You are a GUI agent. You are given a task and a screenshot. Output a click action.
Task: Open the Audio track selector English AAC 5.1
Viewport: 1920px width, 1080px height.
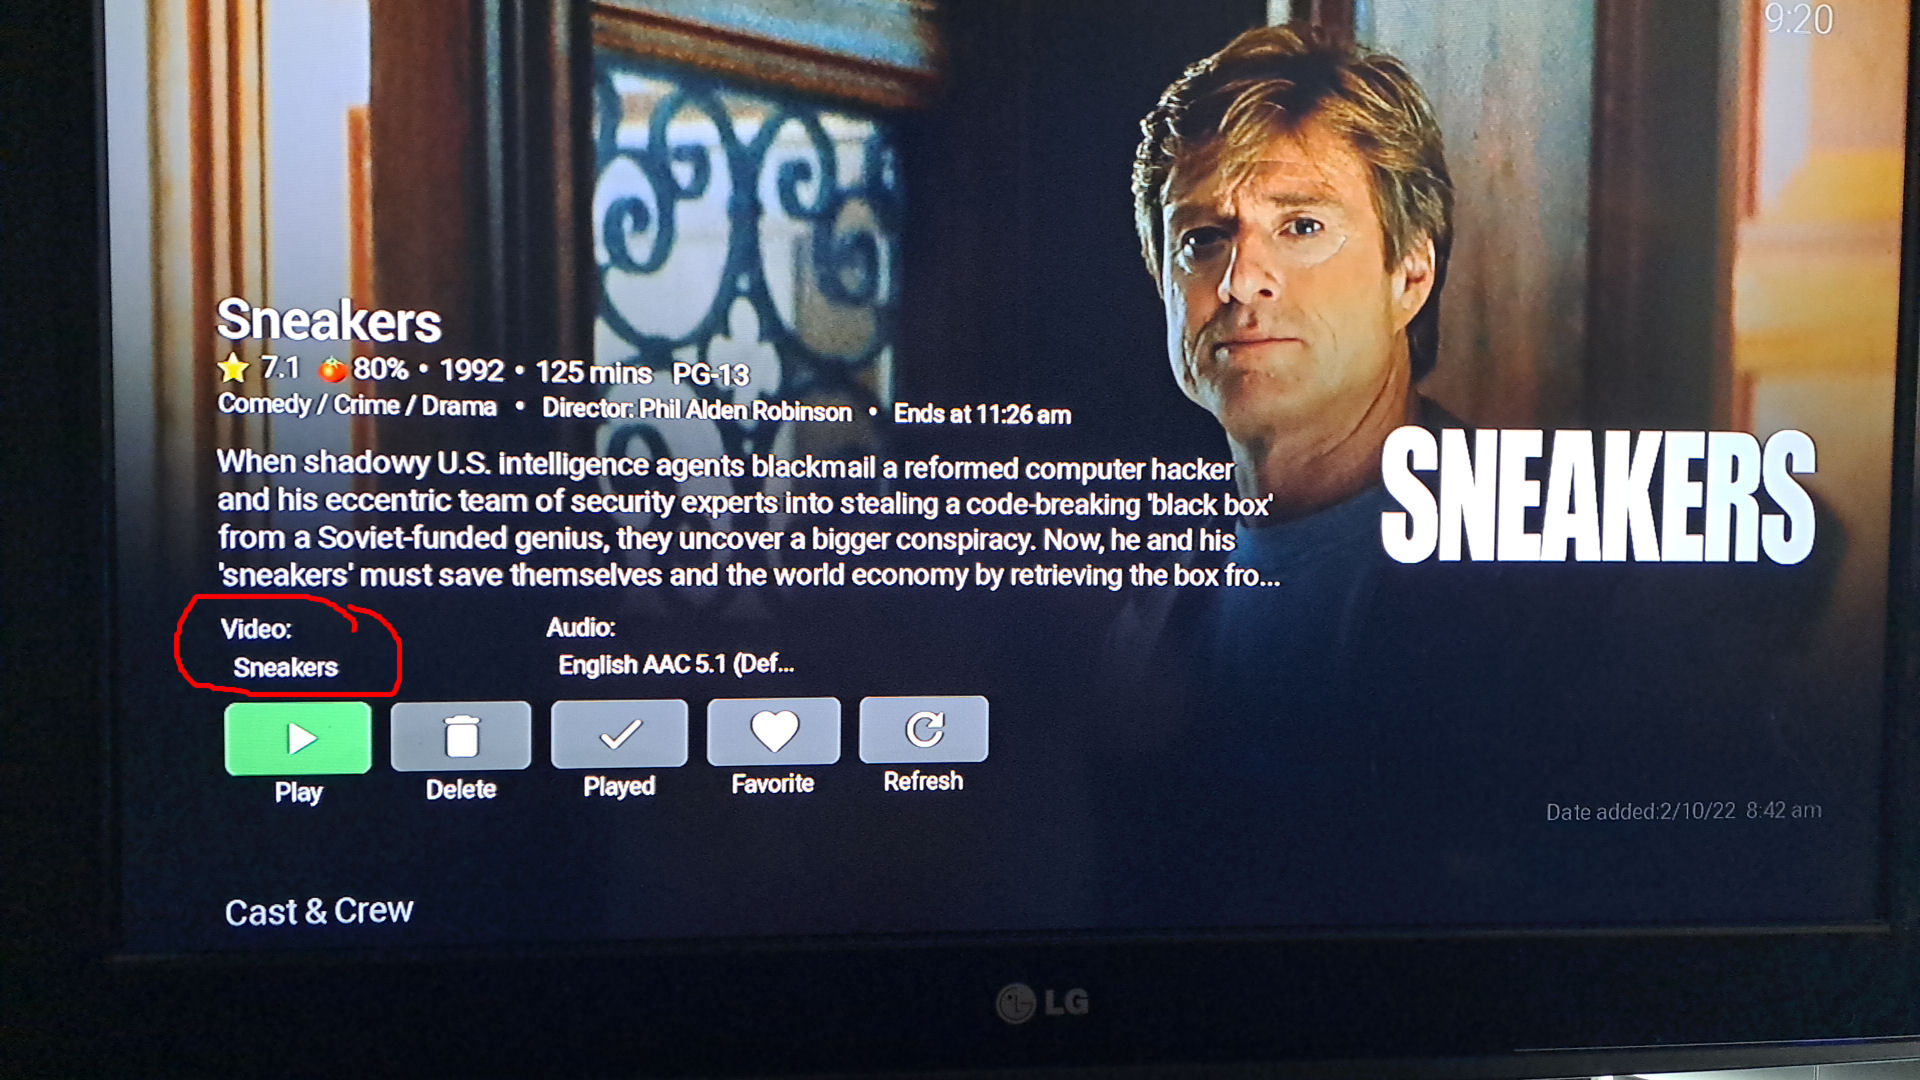tap(676, 664)
